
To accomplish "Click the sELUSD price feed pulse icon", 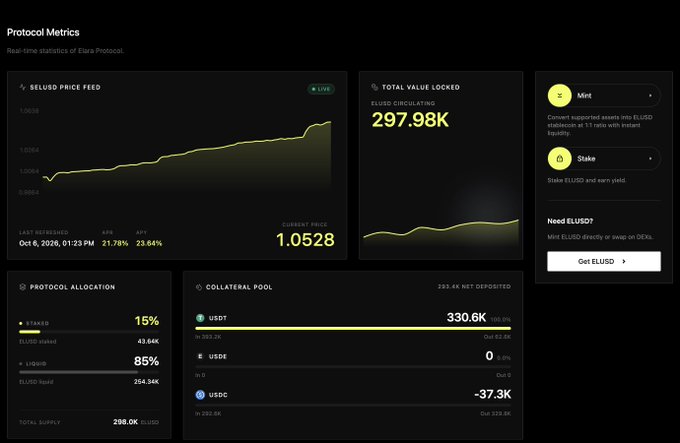I will [x=23, y=87].
